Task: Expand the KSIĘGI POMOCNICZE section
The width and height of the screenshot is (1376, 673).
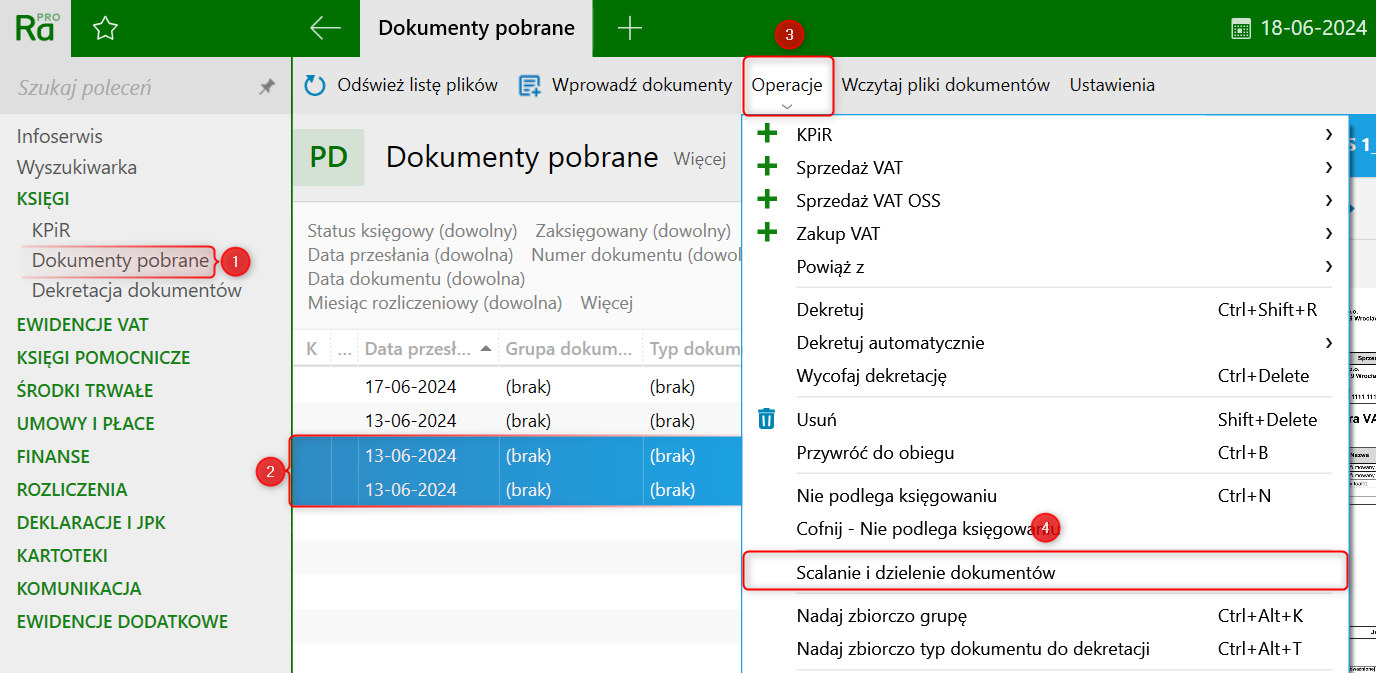Action: [x=103, y=358]
